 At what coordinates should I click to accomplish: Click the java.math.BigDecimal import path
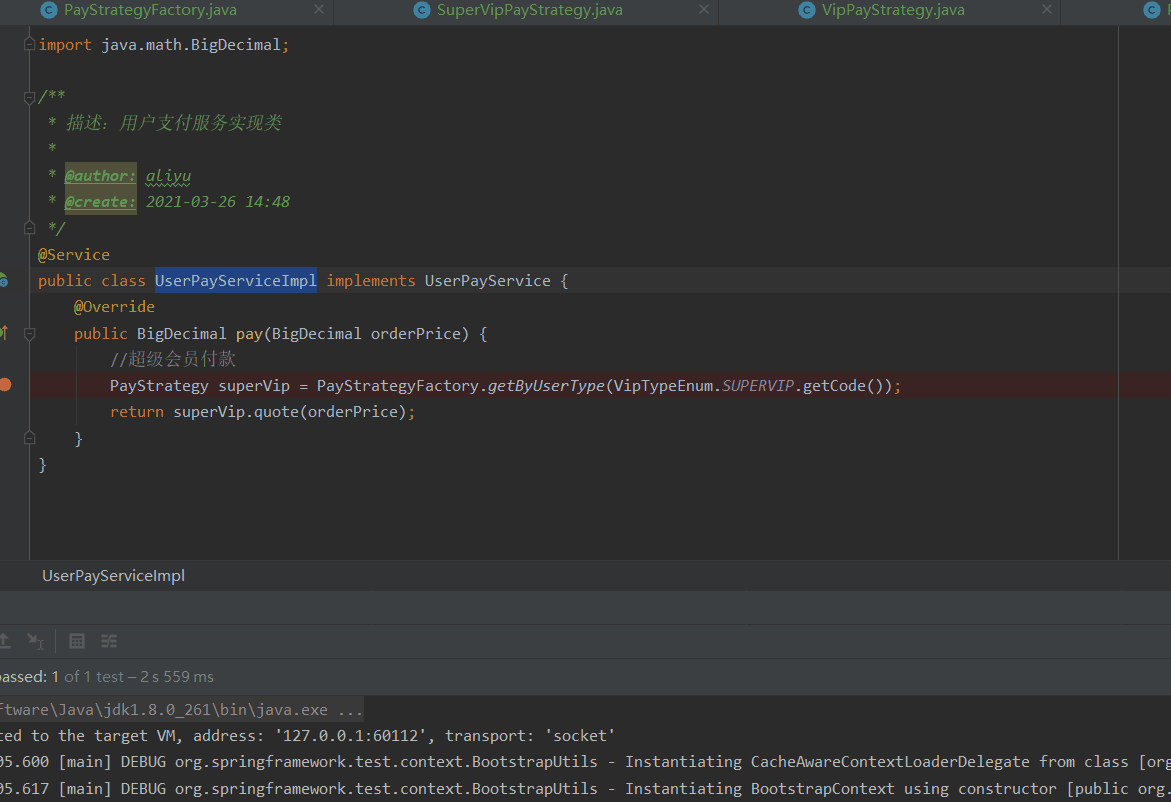pos(190,45)
